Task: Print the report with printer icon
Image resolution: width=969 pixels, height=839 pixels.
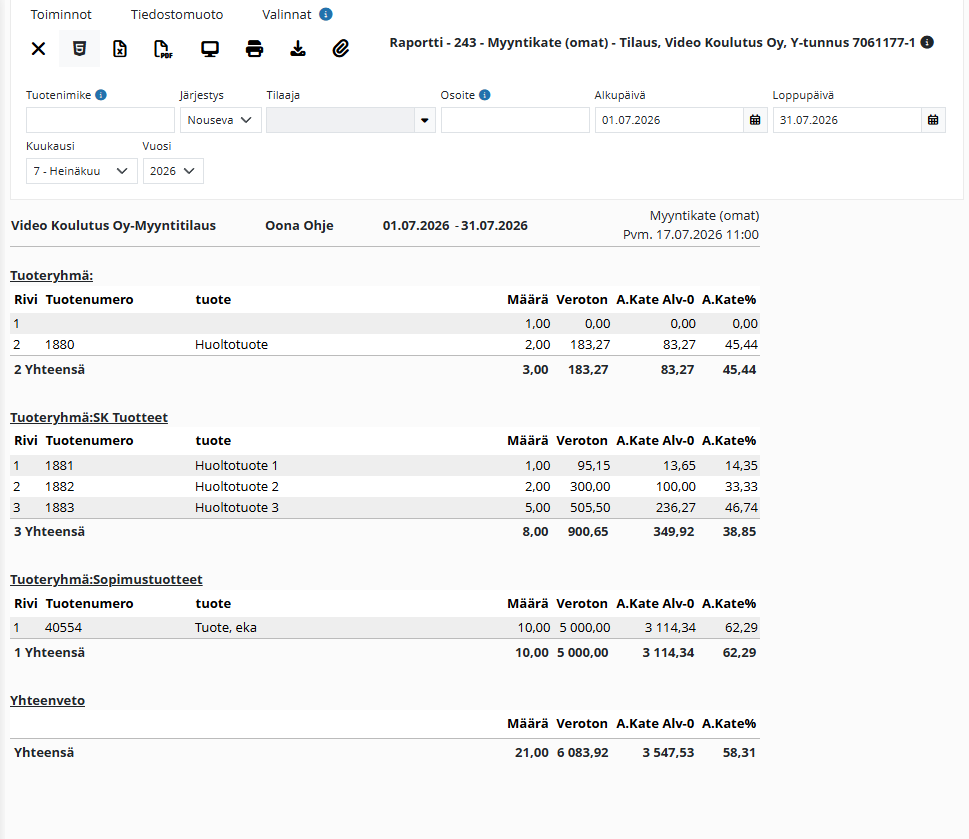Action: point(254,48)
